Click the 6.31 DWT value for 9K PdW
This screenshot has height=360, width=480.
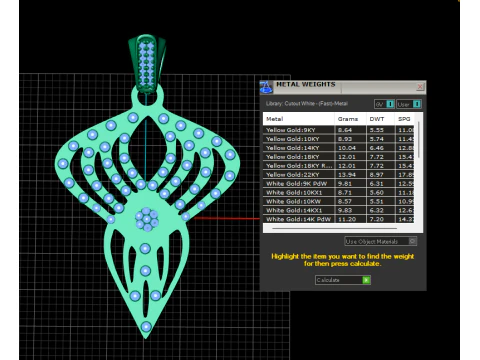[x=376, y=184]
